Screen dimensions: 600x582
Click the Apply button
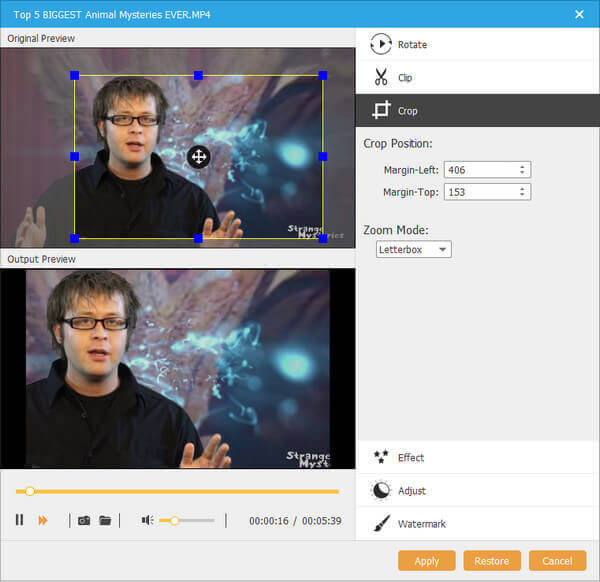tap(426, 561)
